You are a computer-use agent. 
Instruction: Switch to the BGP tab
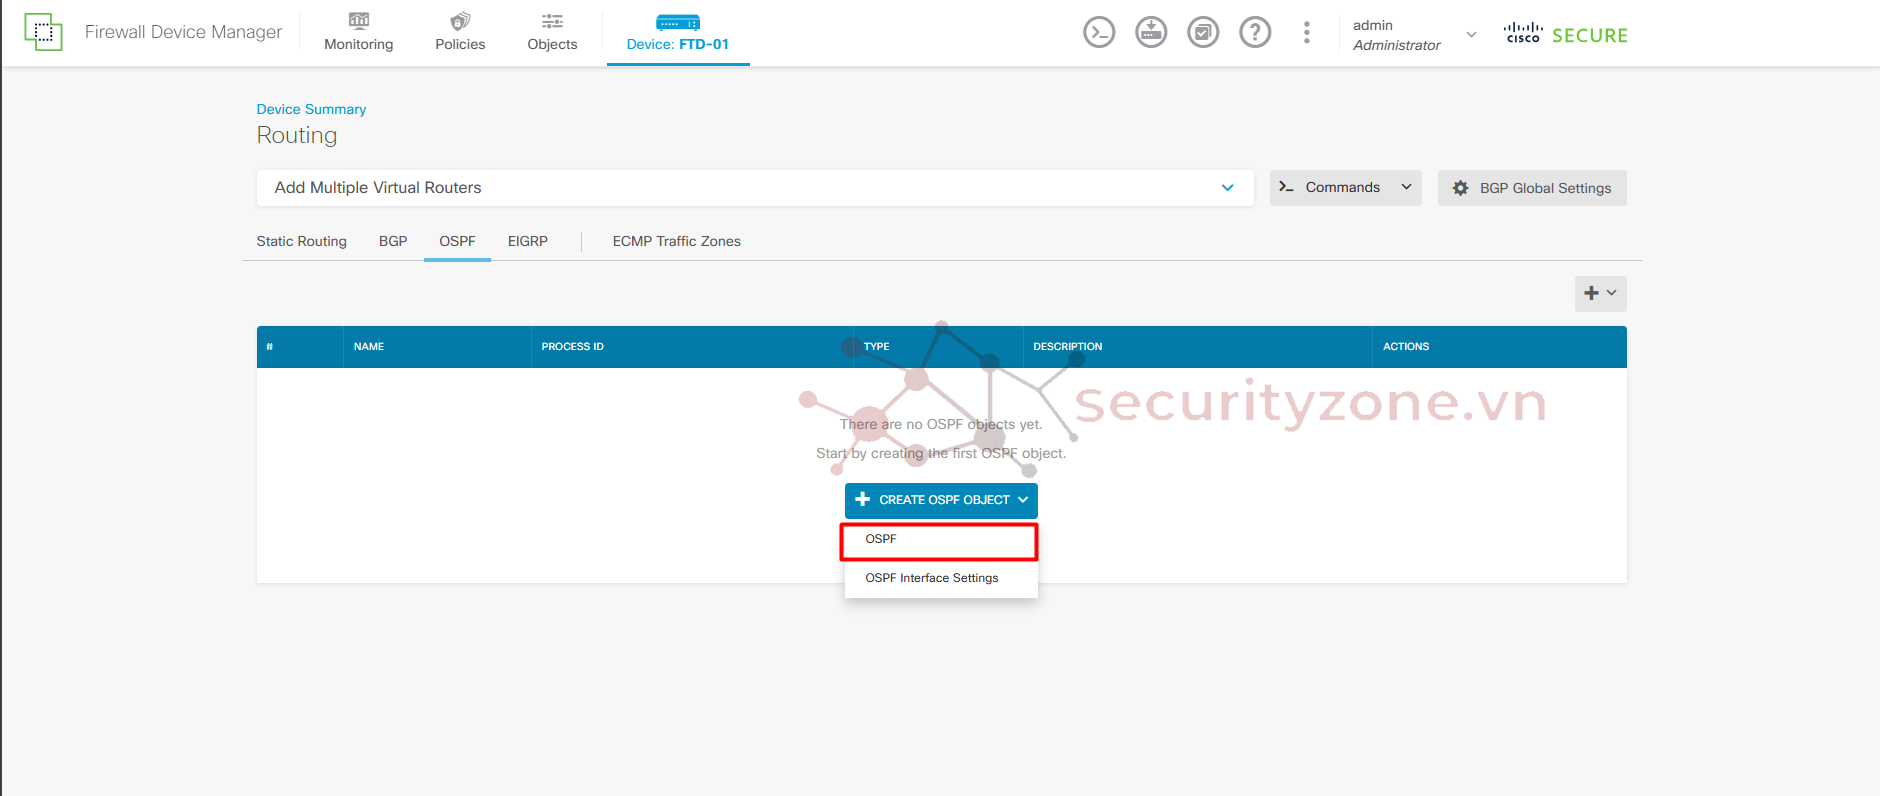[393, 241]
